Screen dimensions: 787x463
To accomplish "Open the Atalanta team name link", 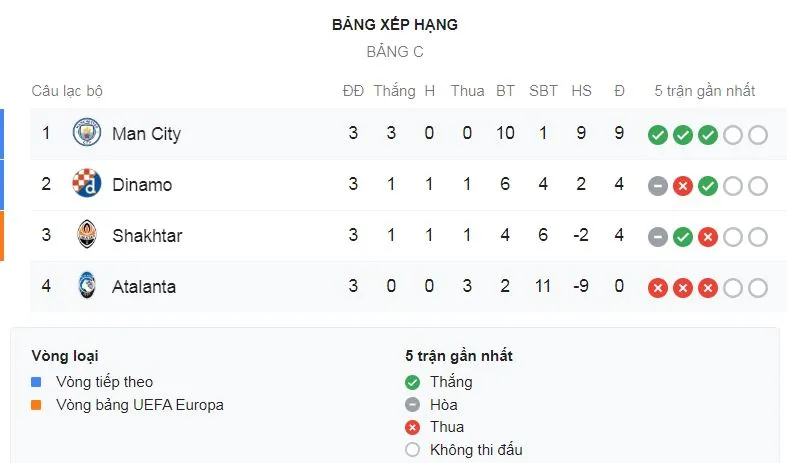I will (x=144, y=287).
